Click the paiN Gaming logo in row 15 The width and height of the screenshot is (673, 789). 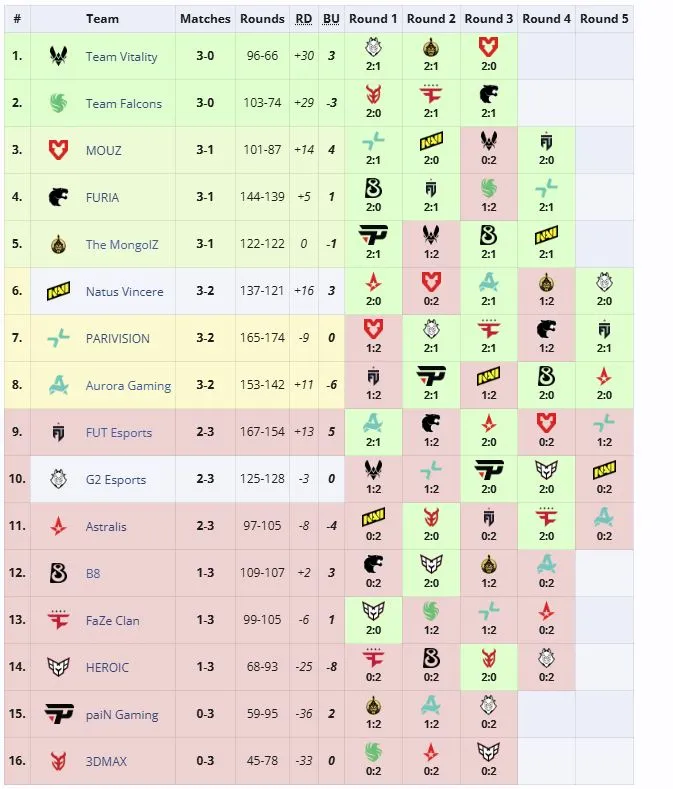coord(59,714)
